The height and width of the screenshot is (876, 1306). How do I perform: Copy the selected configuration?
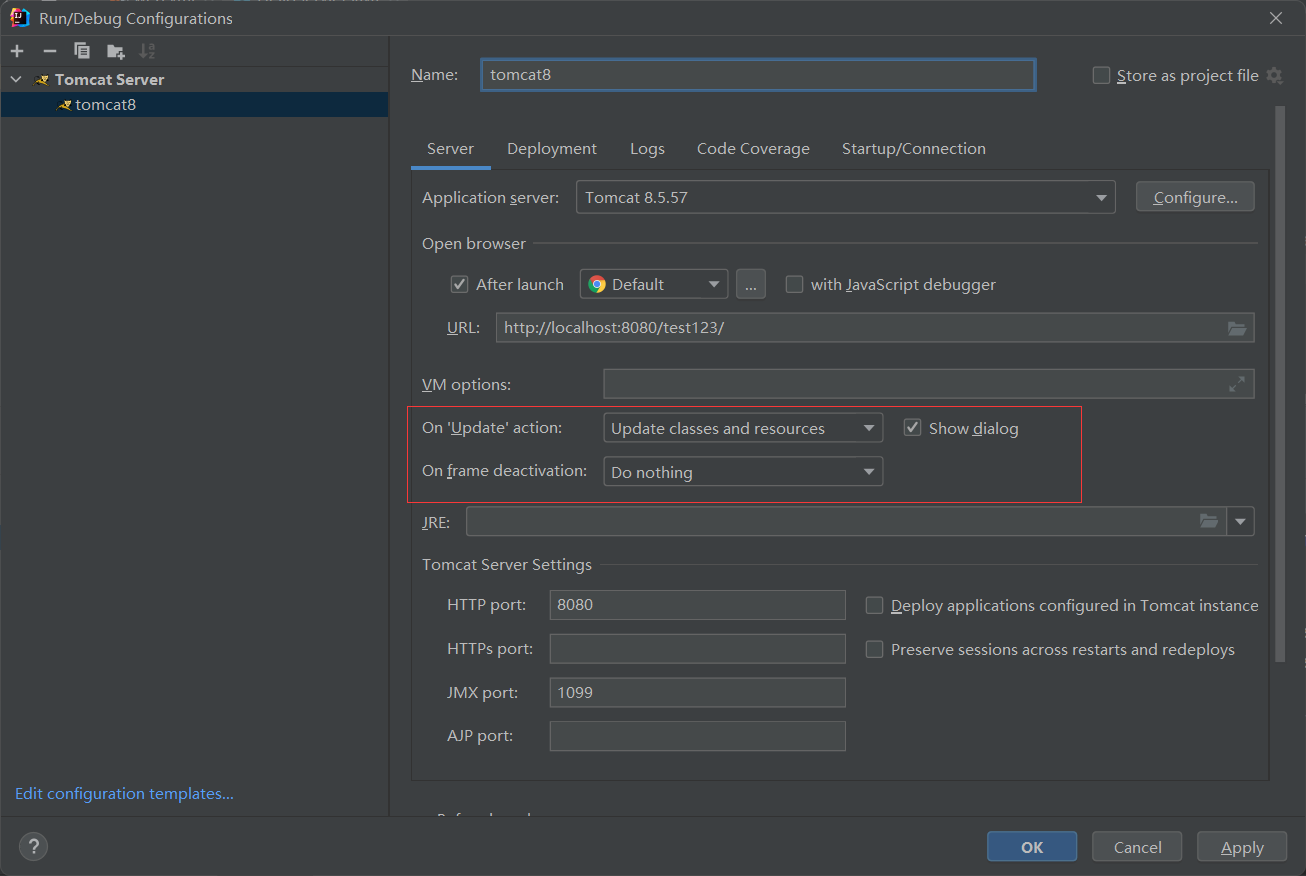point(82,51)
